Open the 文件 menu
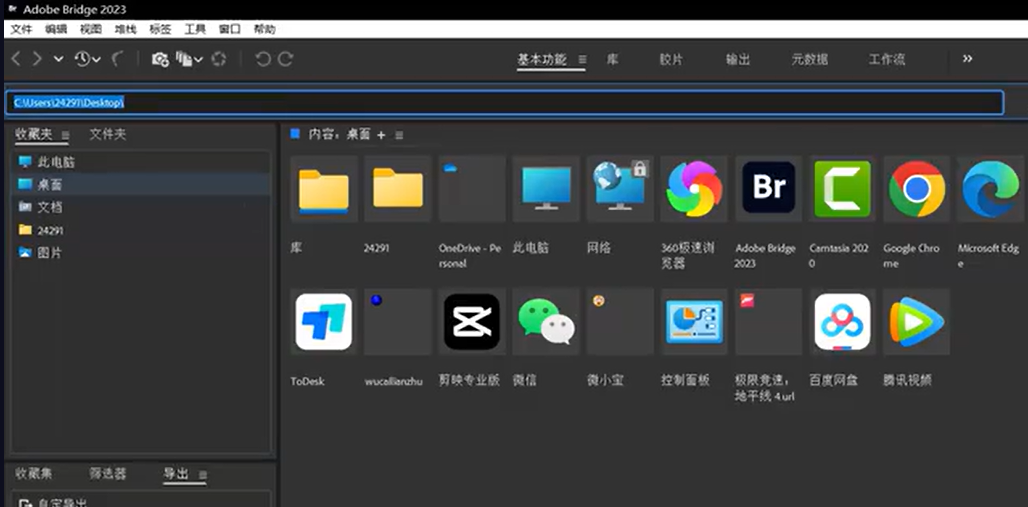The height and width of the screenshot is (507, 1028). pyautogui.click(x=21, y=29)
